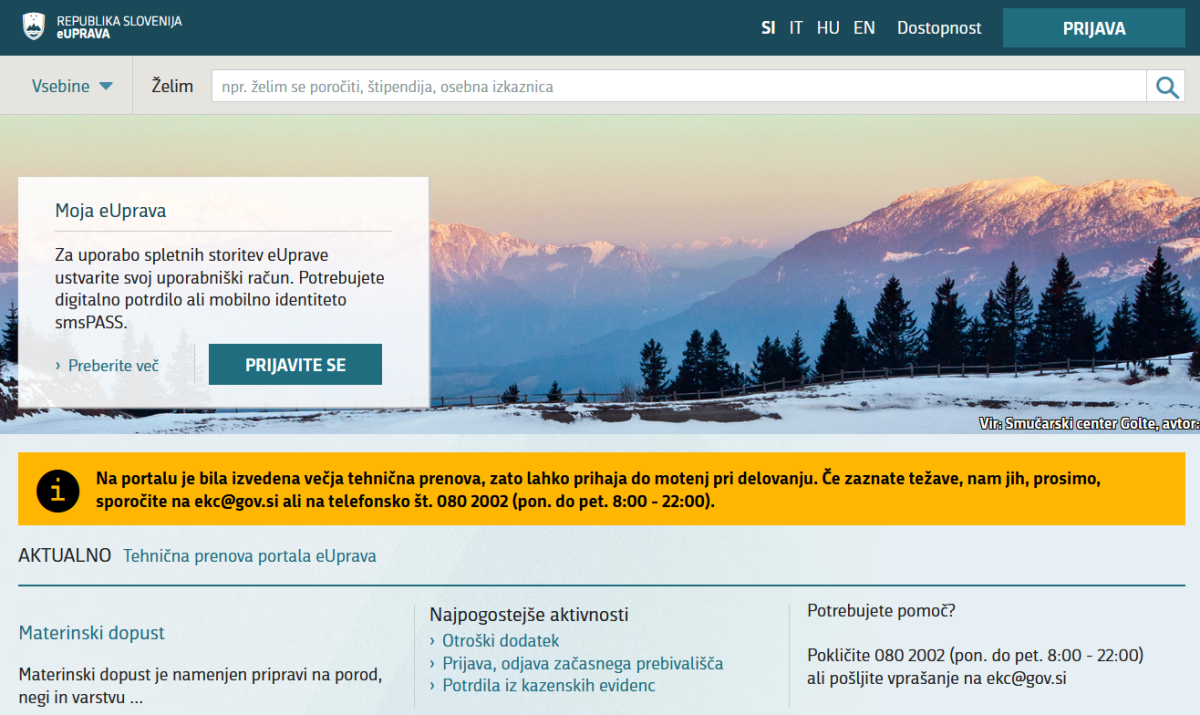Click the REPUBLIKA SLOVENIJA eUPRAVA site title text

point(119,27)
